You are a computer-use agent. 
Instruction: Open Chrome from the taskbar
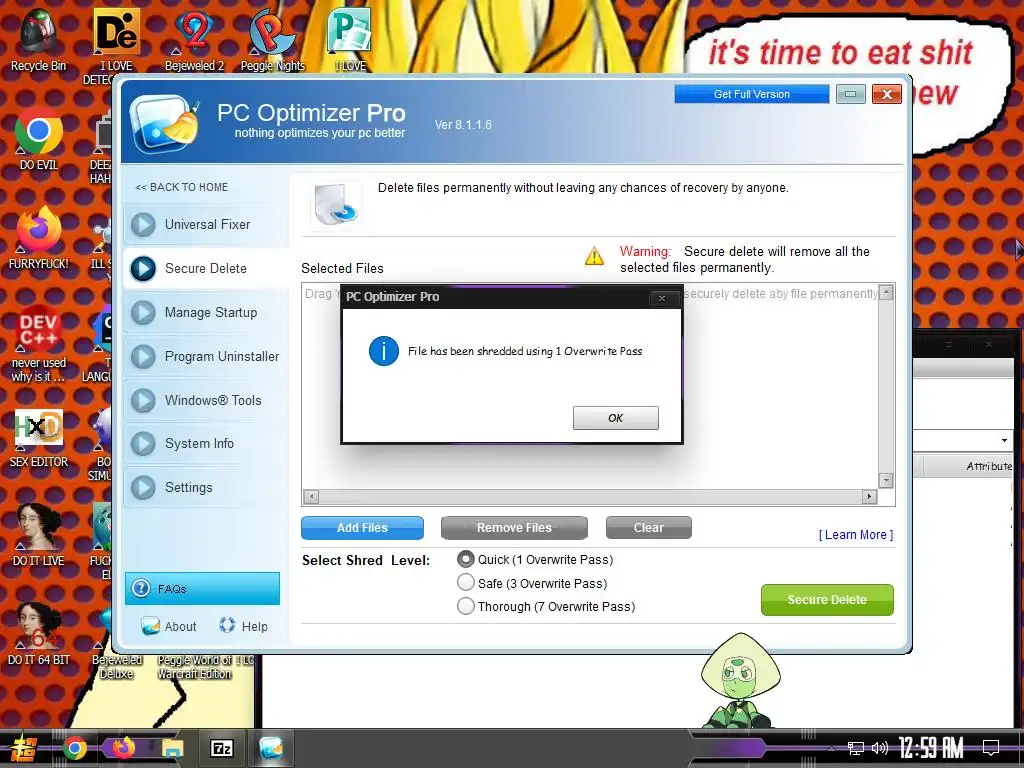click(x=74, y=748)
